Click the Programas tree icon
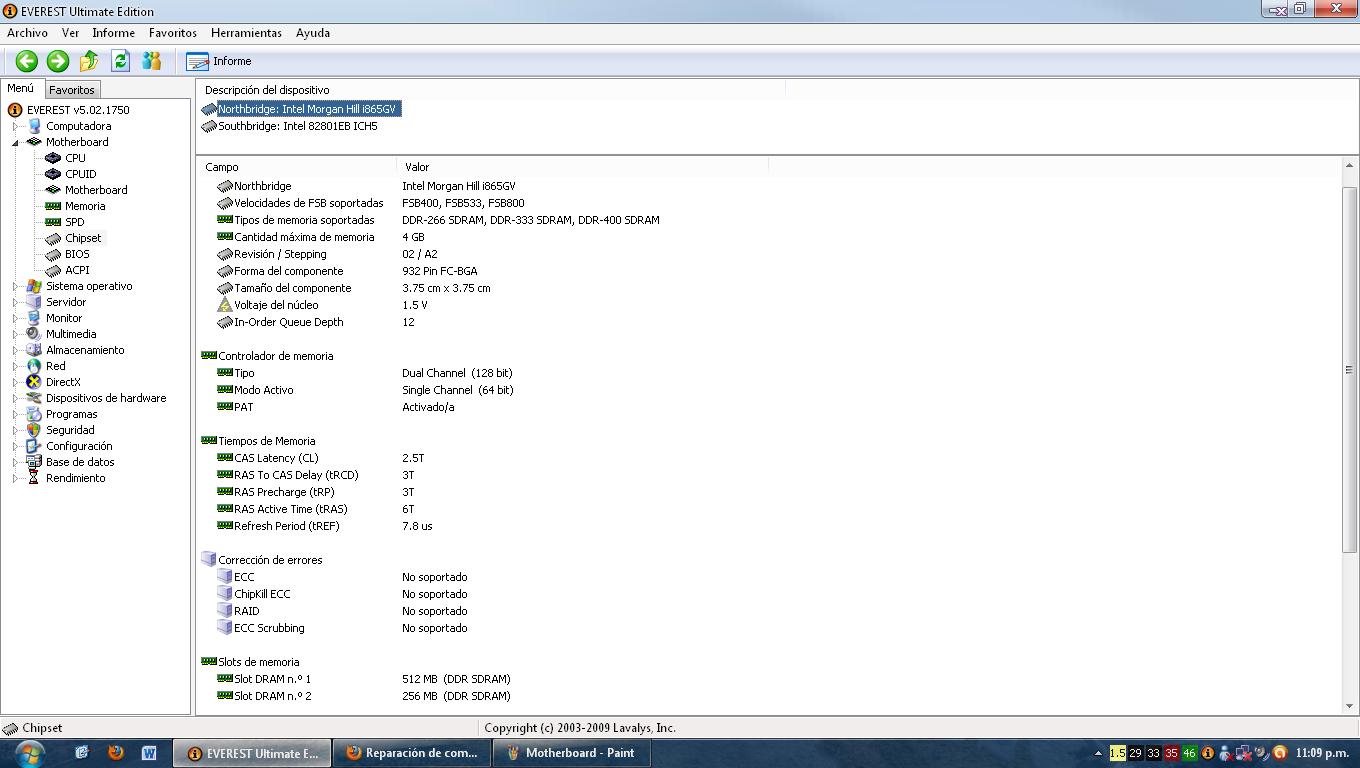The width and height of the screenshot is (1360, 768). click(x=34, y=414)
